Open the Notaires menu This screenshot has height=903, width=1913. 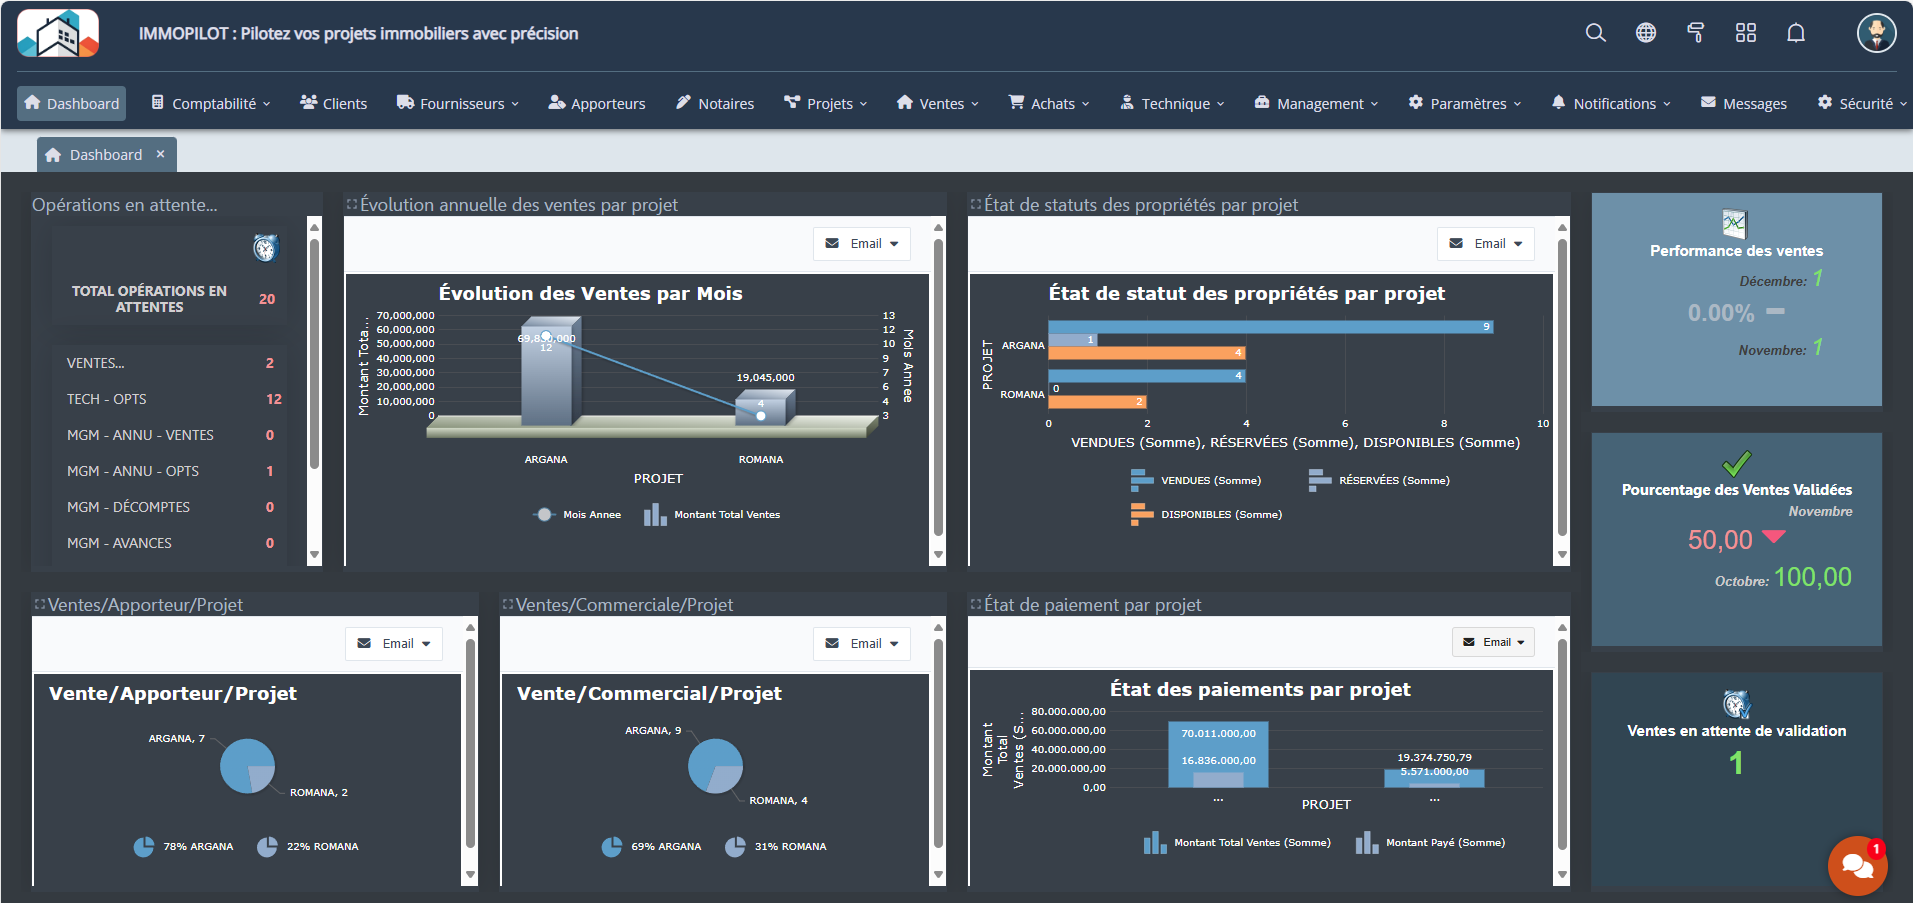715,103
